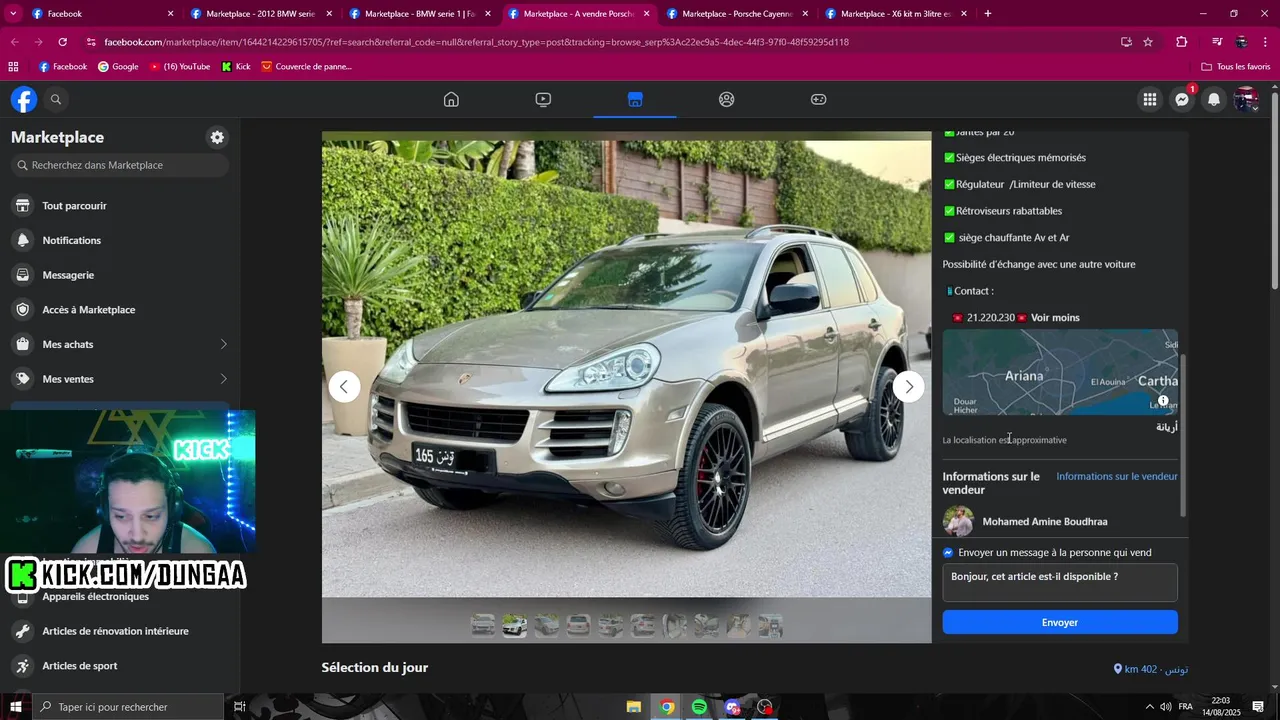Click the Envoyer button

pyautogui.click(x=1060, y=622)
